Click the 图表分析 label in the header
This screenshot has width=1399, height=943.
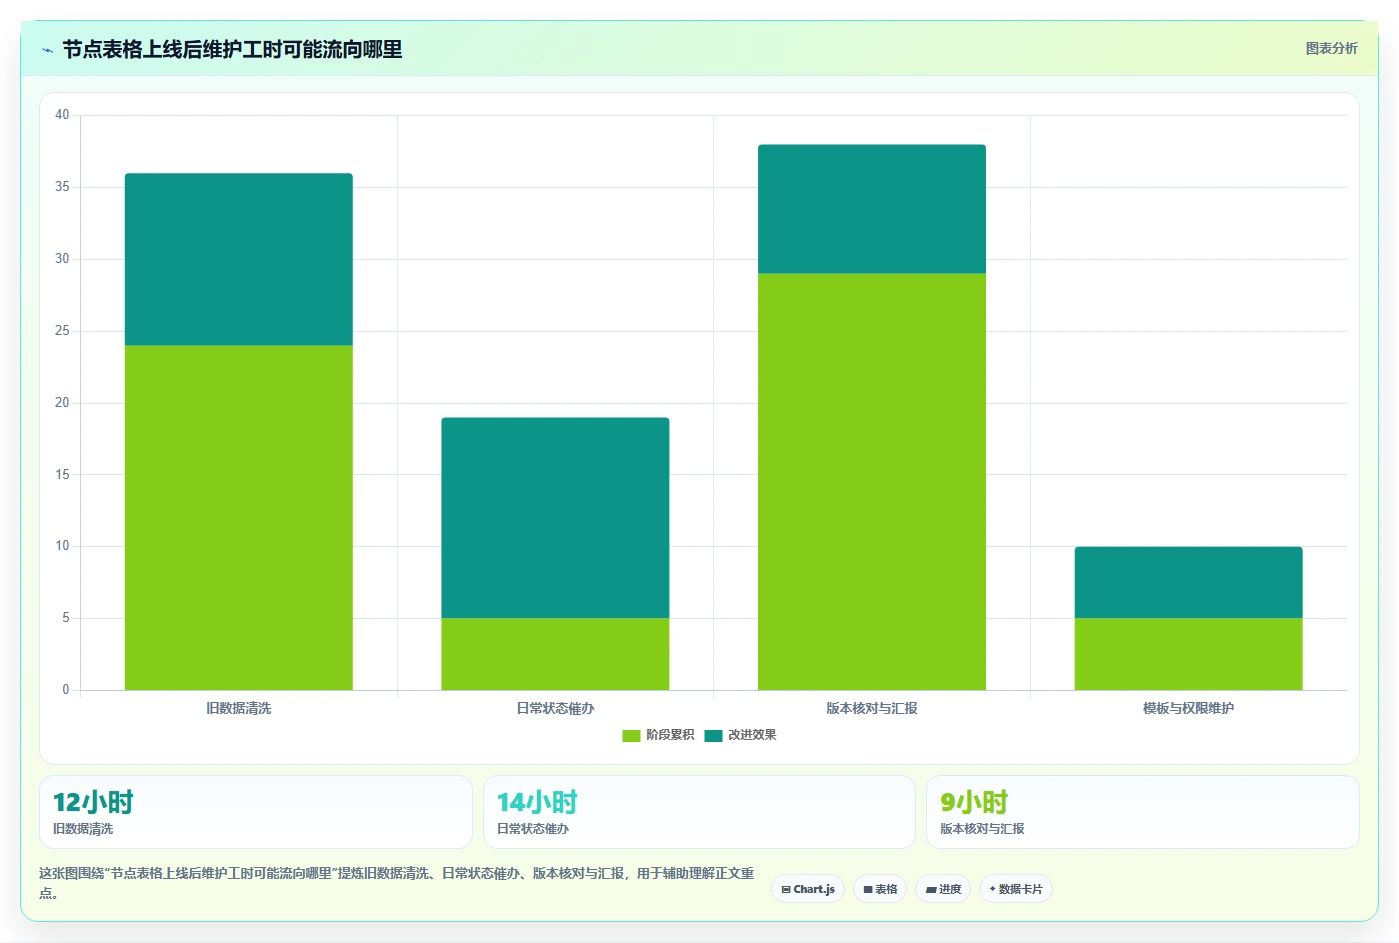[1331, 48]
